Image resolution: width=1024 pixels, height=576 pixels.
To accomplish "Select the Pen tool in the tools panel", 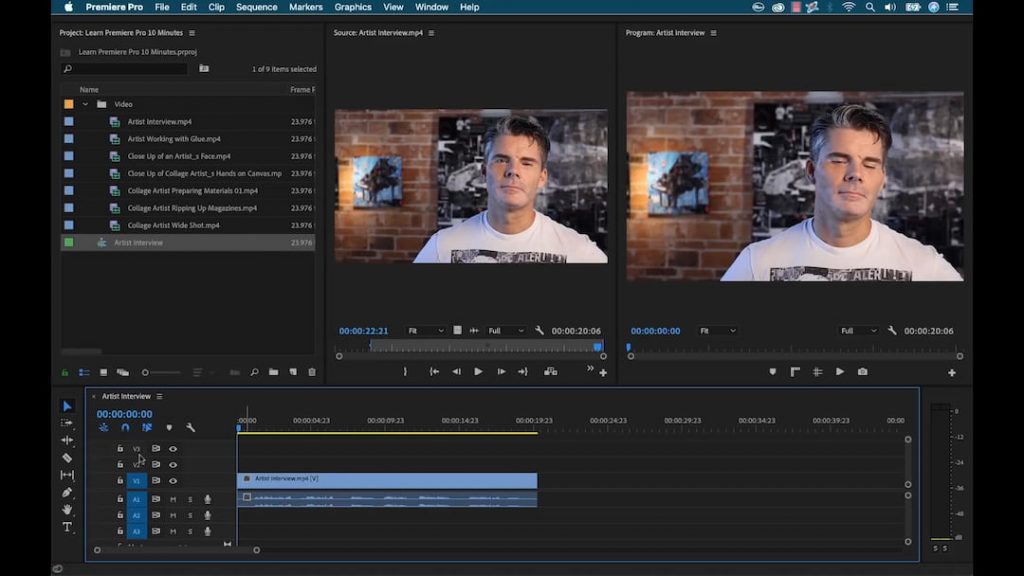I will click(x=67, y=493).
